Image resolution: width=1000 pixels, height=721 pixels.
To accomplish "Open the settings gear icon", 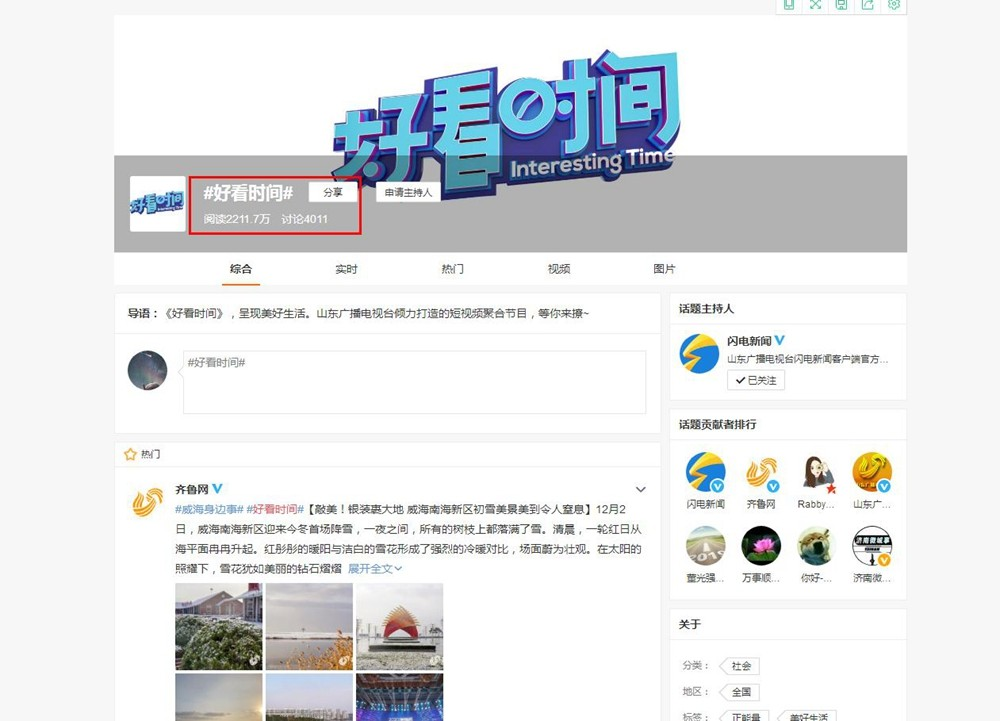I will coord(893,4).
